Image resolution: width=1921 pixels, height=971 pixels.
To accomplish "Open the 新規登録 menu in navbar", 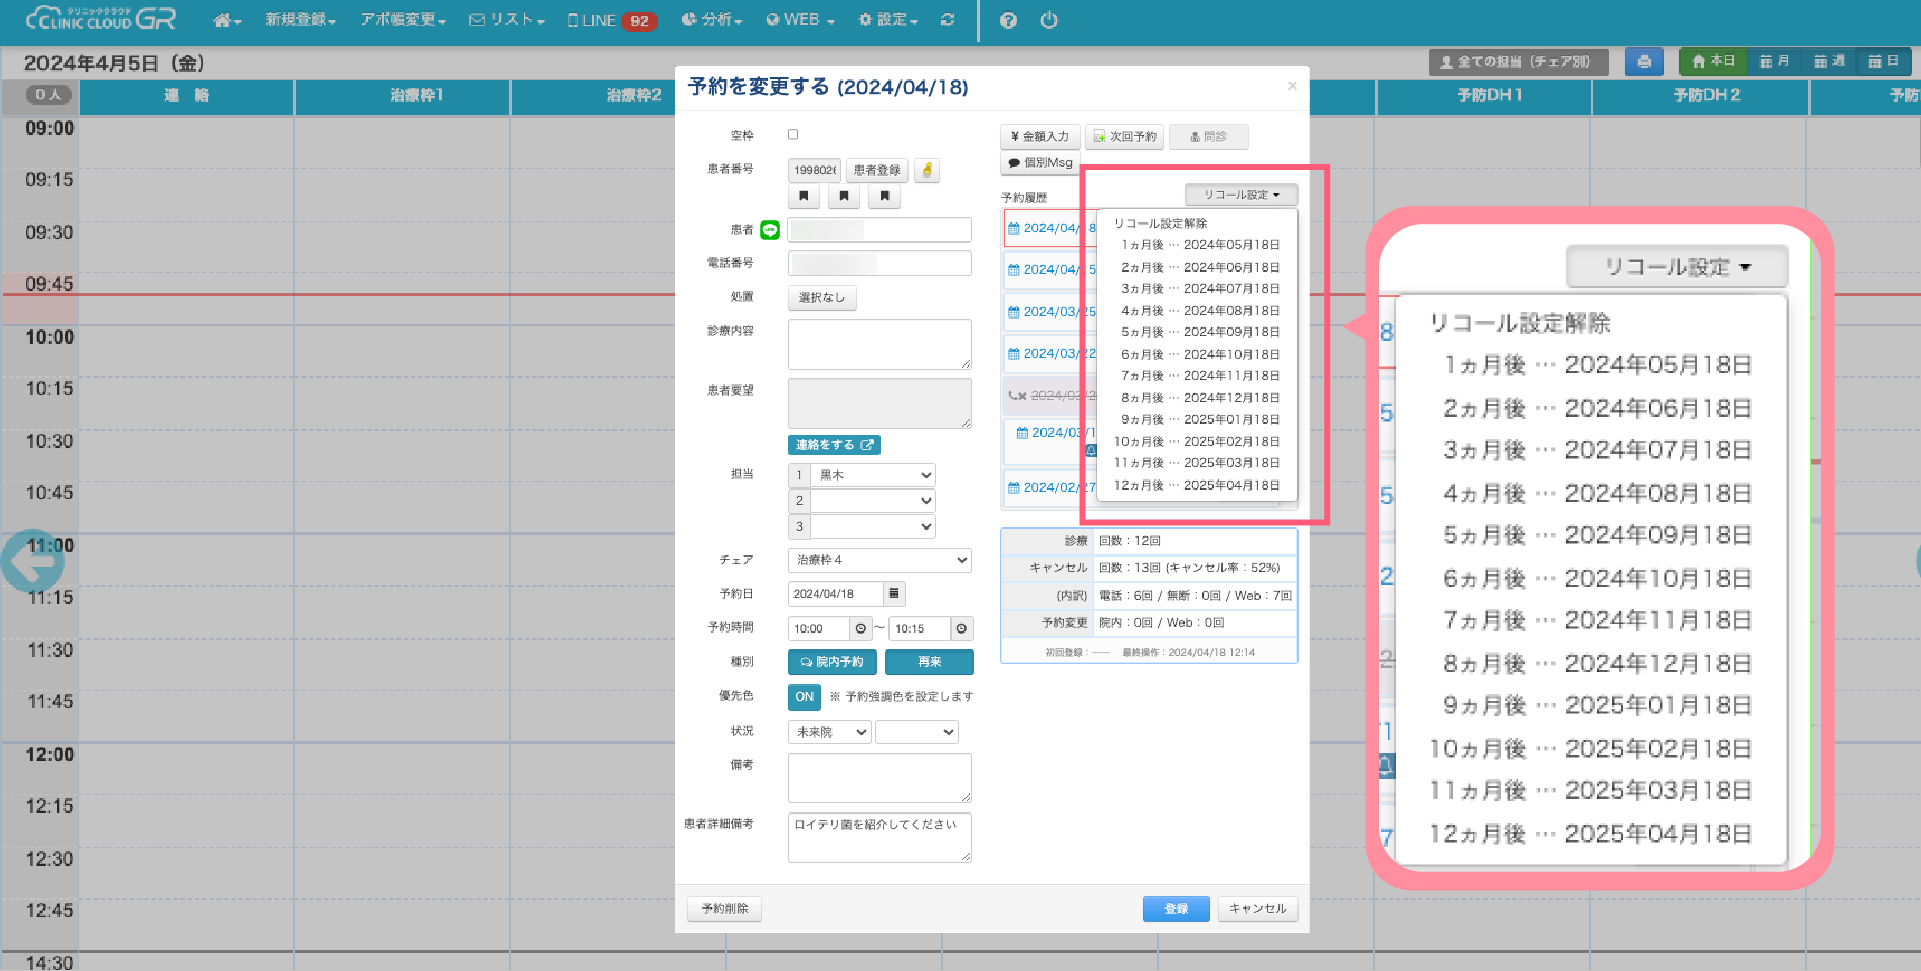I will tap(300, 20).
